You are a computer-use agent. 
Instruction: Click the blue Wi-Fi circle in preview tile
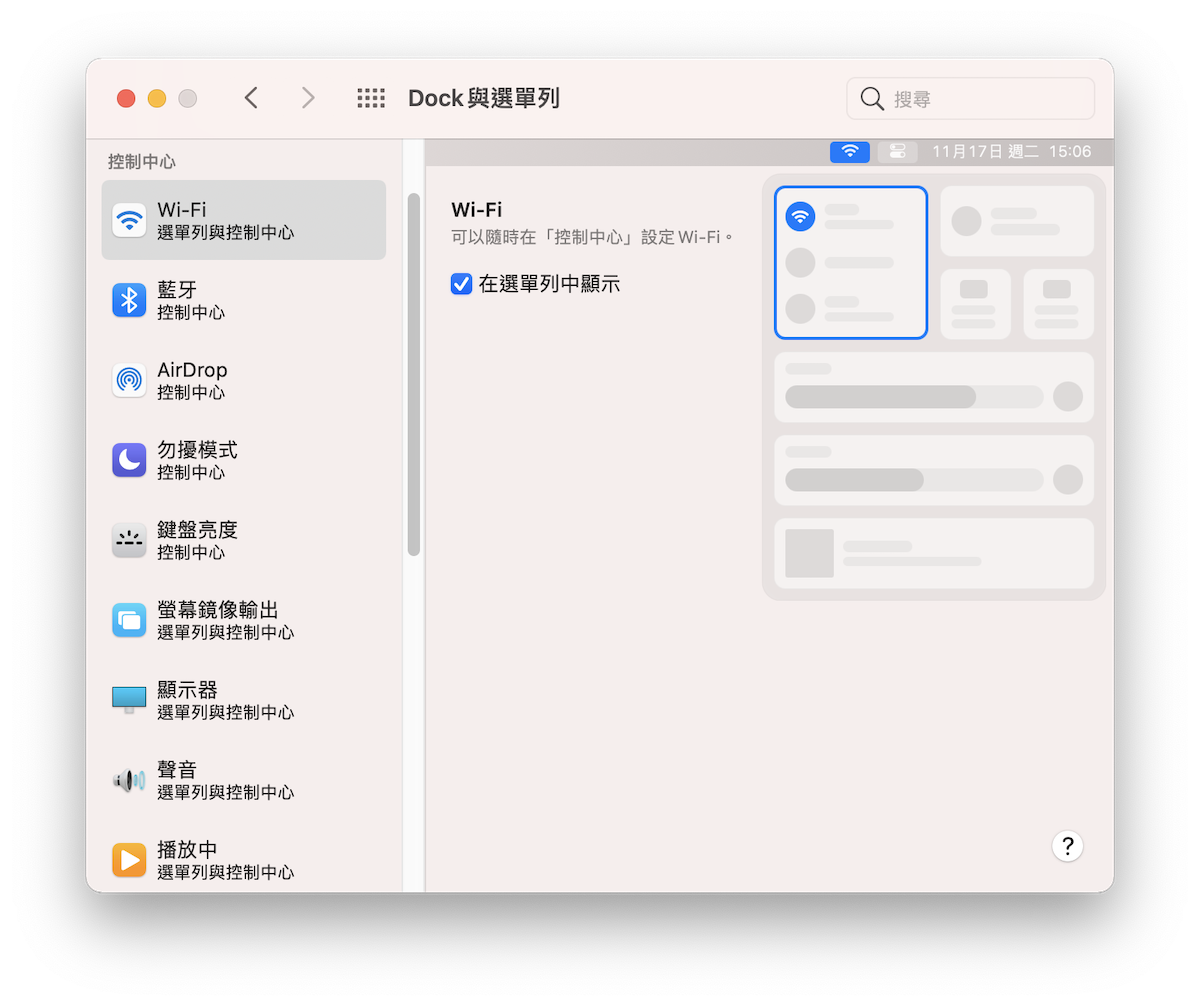pos(800,216)
